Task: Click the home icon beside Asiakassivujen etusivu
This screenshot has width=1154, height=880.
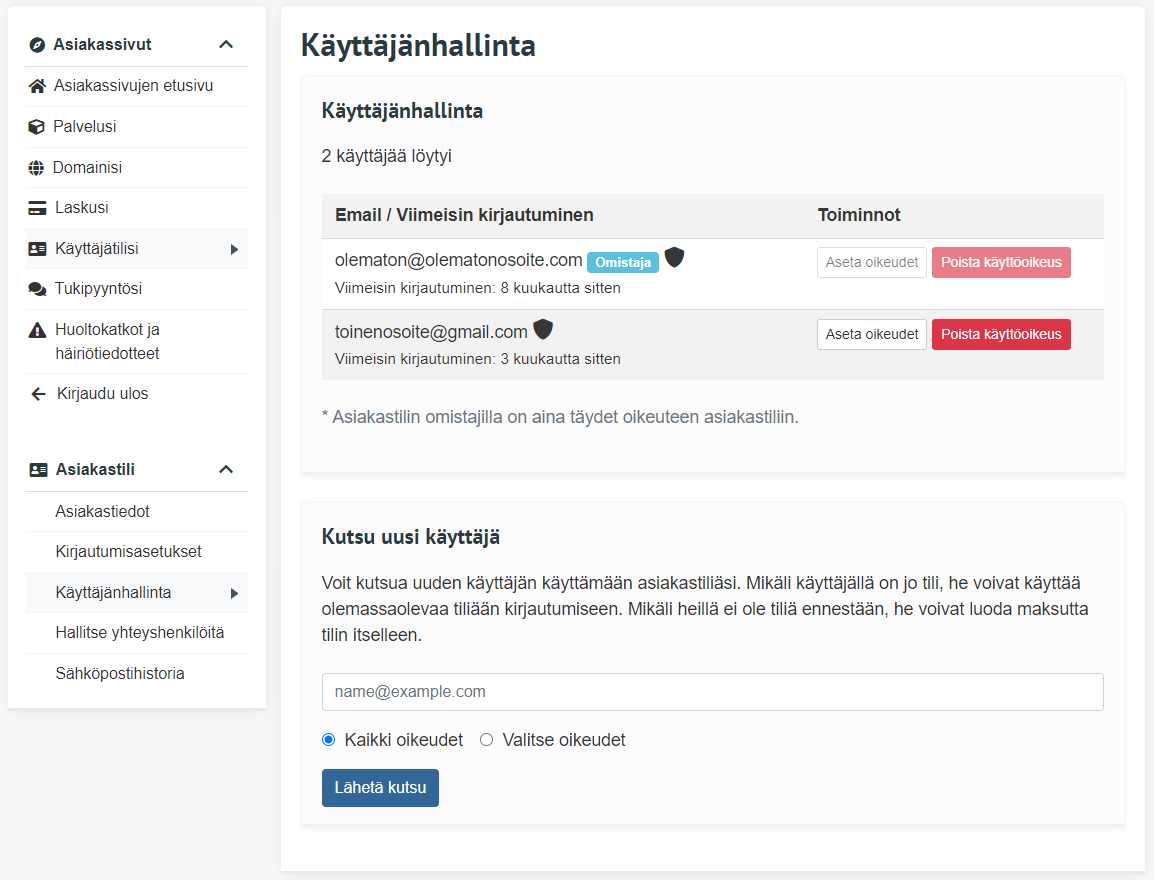Action: tap(37, 86)
